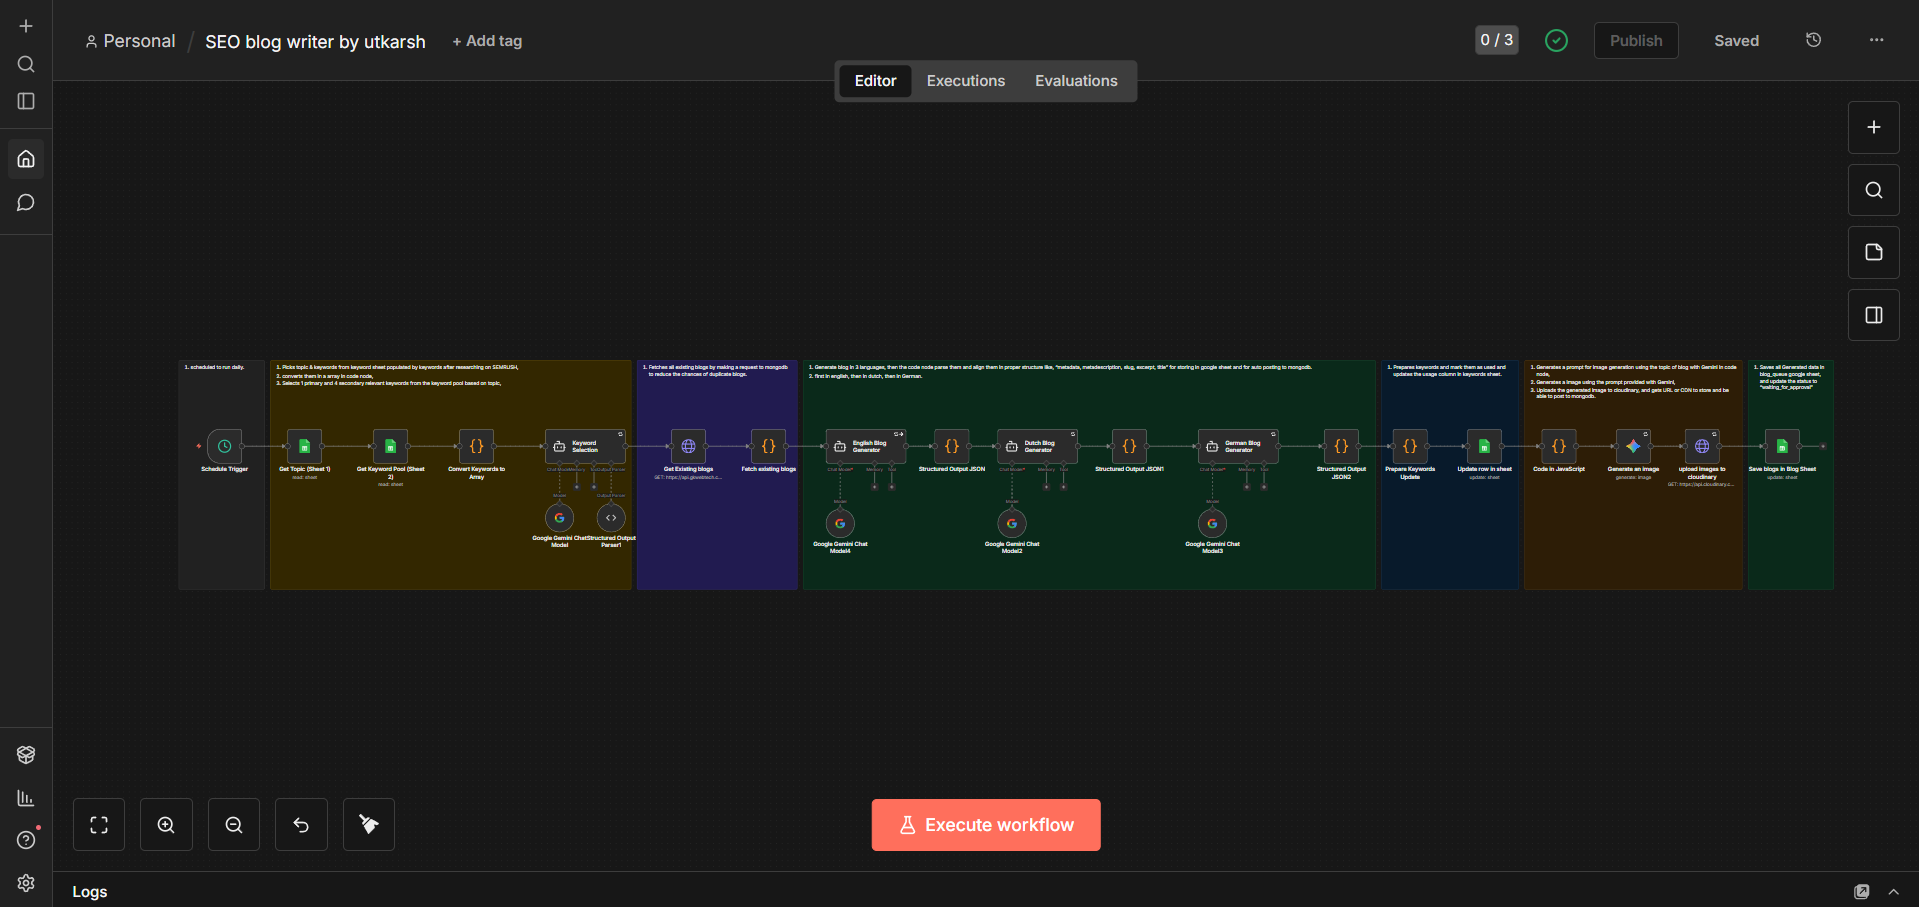Click the Execute workflow button
Screen dimensions: 1919x907
(985, 824)
